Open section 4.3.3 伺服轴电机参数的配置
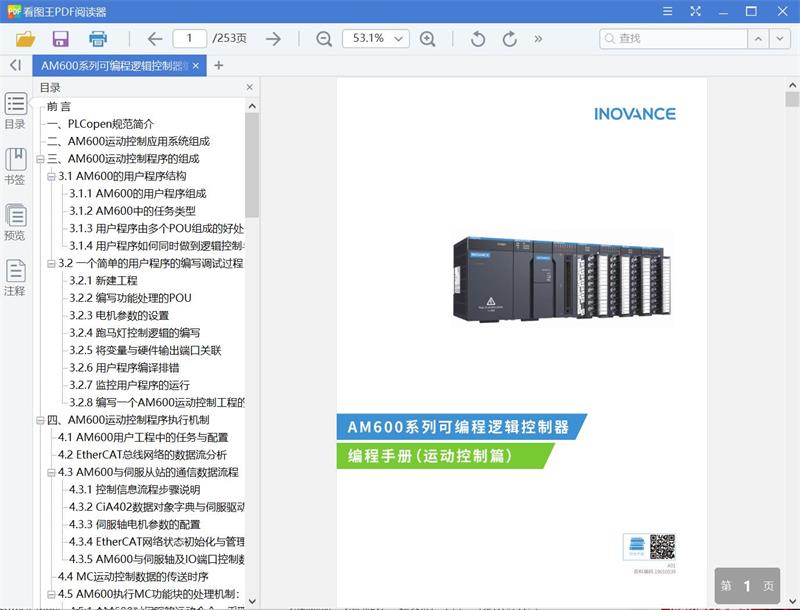 tap(135, 524)
